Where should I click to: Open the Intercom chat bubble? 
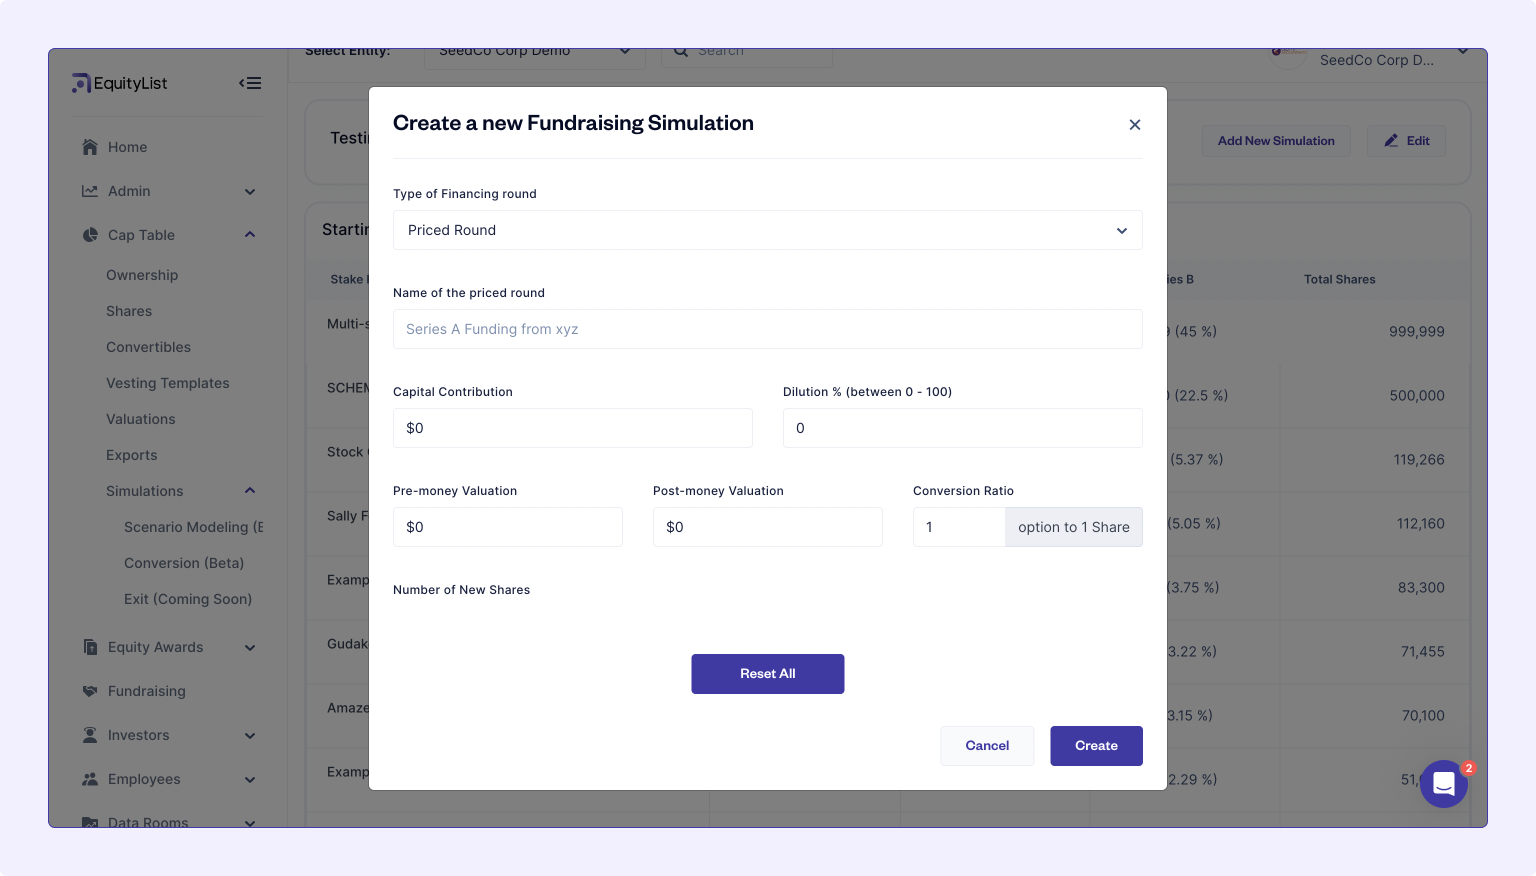pyautogui.click(x=1443, y=784)
